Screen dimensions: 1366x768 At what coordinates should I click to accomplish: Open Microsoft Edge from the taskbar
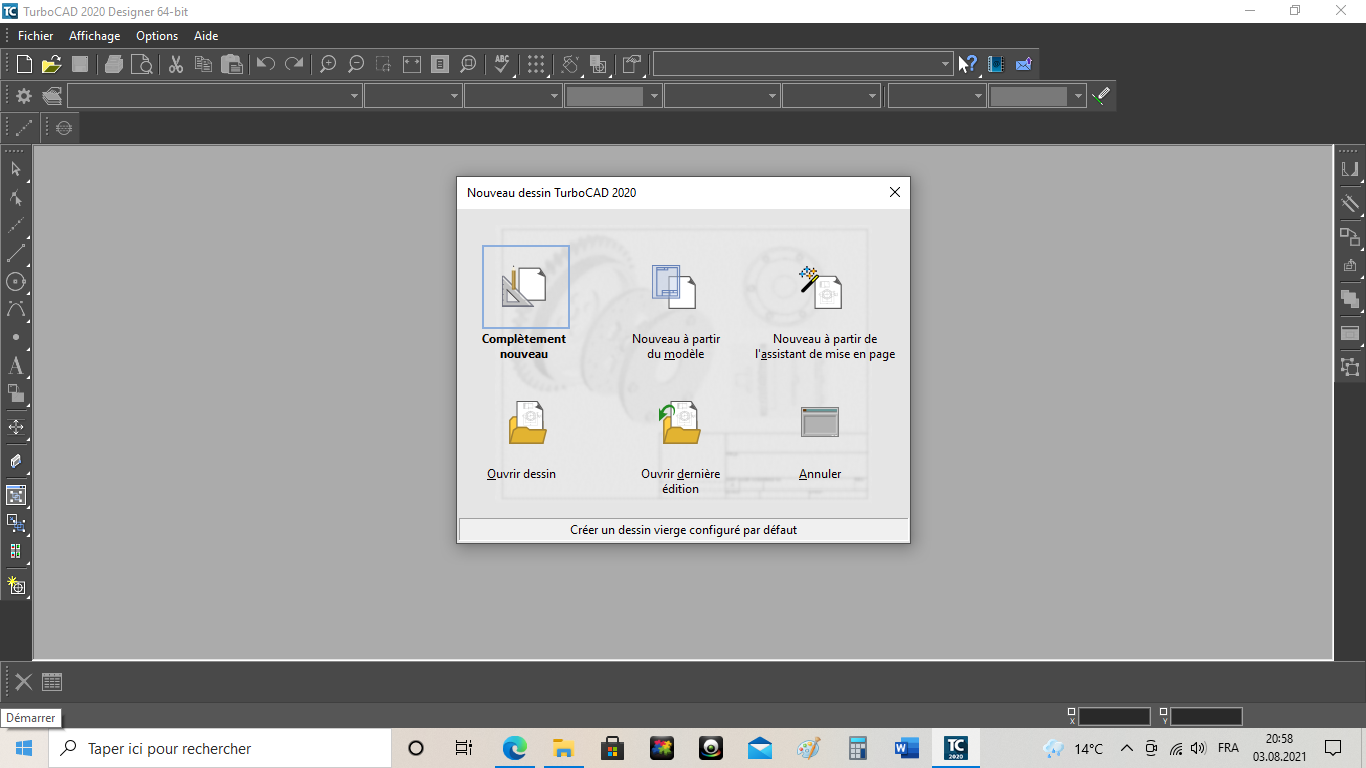(x=514, y=748)
